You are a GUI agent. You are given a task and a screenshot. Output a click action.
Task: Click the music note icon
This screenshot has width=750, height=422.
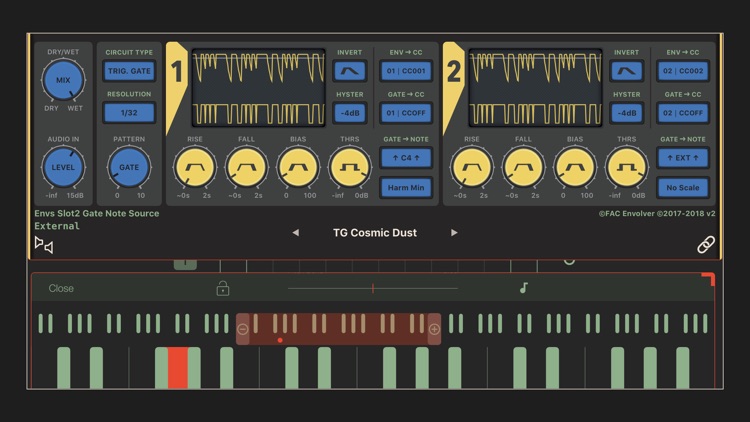pos(524,288)
